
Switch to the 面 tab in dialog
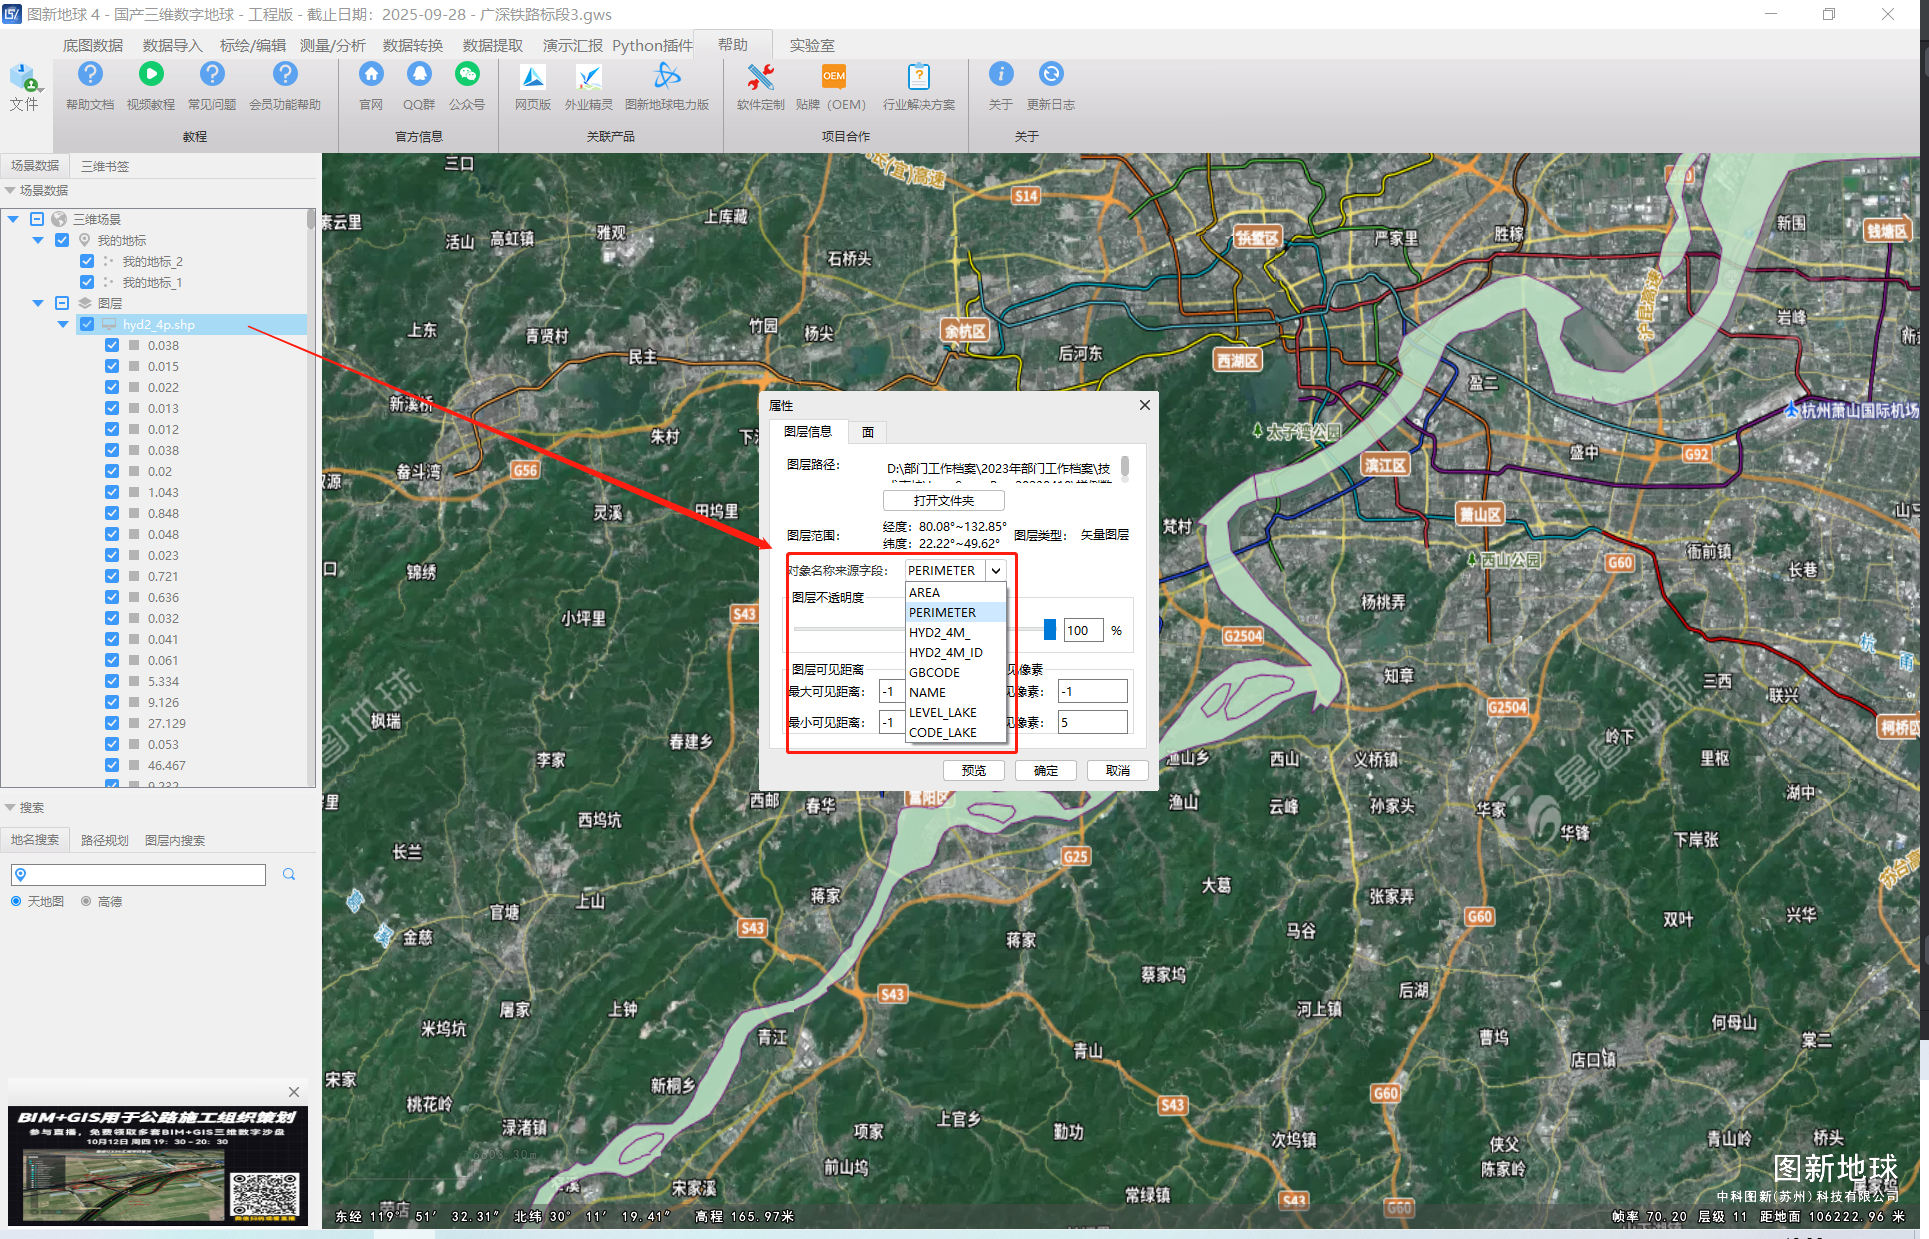click(x=868, y=432)
